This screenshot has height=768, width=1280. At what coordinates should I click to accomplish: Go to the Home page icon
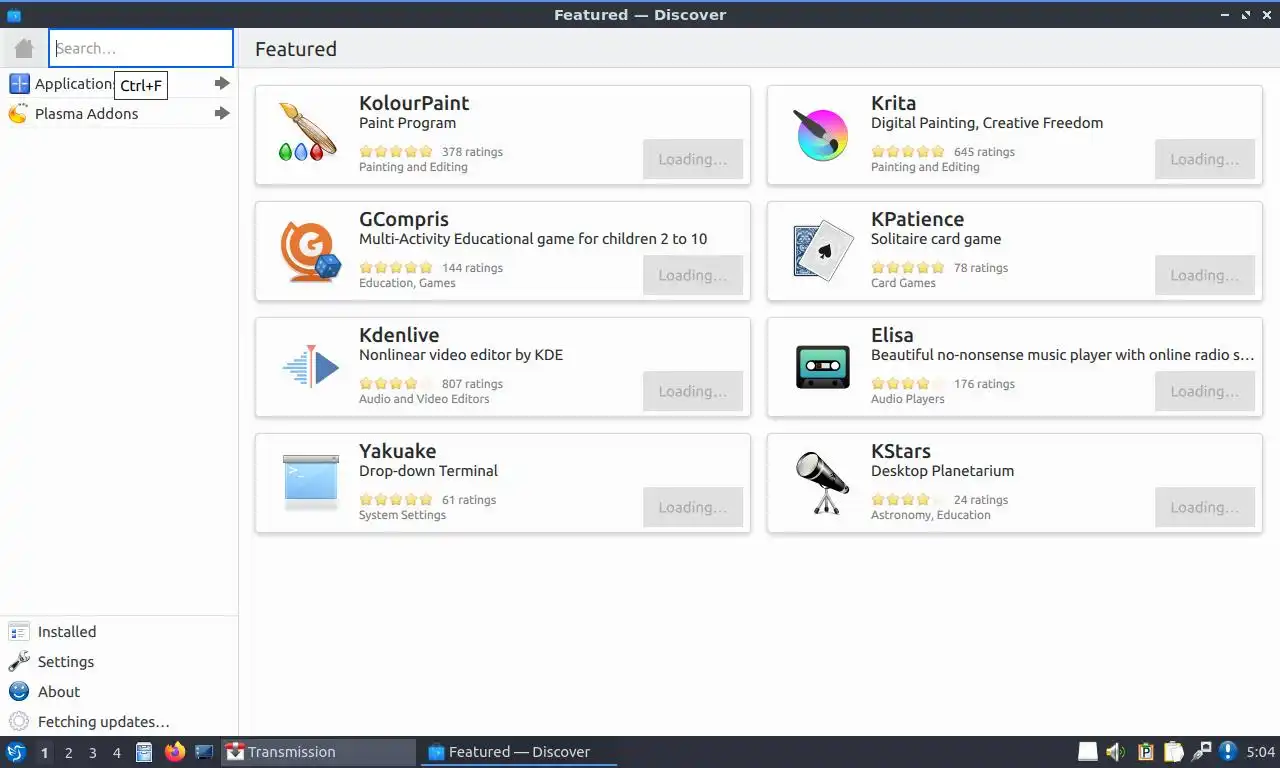coord(24,48)
